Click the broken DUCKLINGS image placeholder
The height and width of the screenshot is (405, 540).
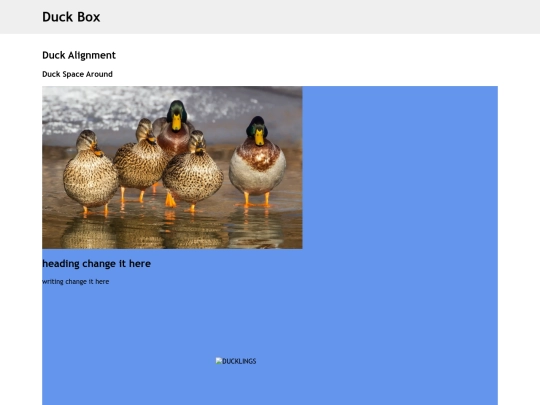tap(236, 361)
